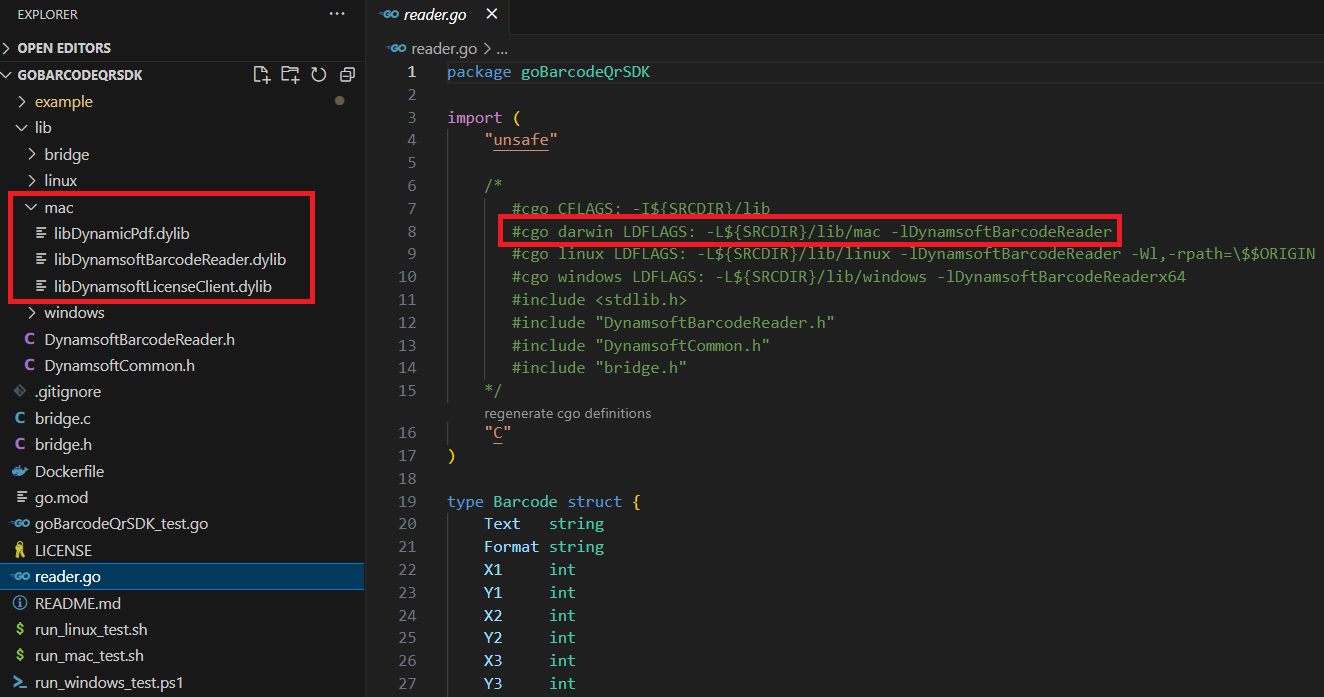Click the New Folder icon in Explorer
The width and height of the screenshot is (1324, 697).
click(290, 75)
